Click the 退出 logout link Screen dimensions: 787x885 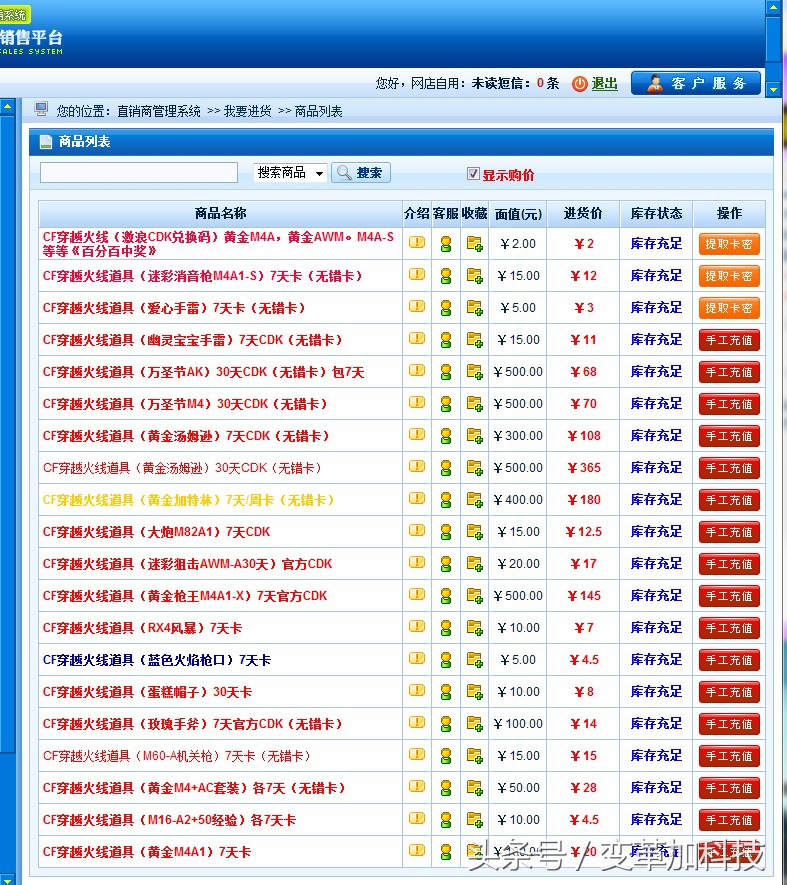(604, 84)
